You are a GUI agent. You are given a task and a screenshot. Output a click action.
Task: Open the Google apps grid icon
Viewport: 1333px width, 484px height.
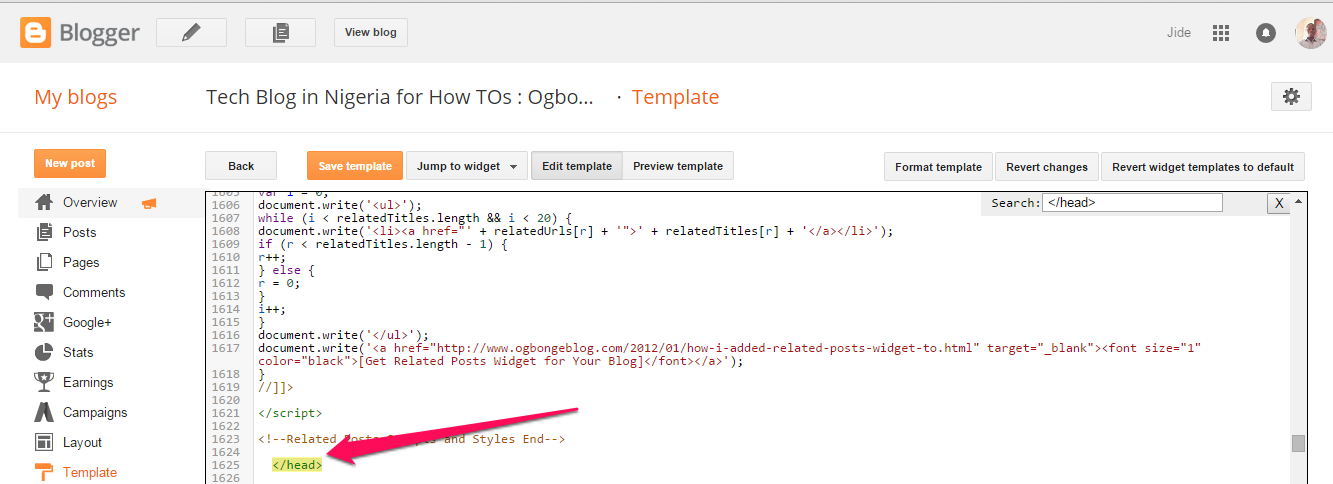tap(1220, 33)
